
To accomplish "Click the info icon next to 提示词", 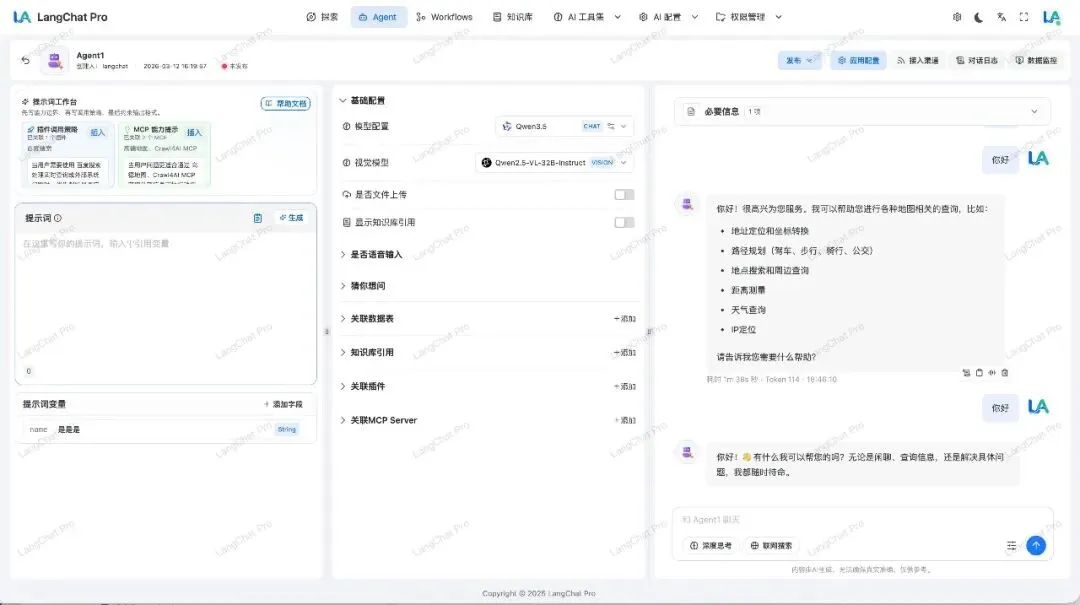I will click(58, 218).
